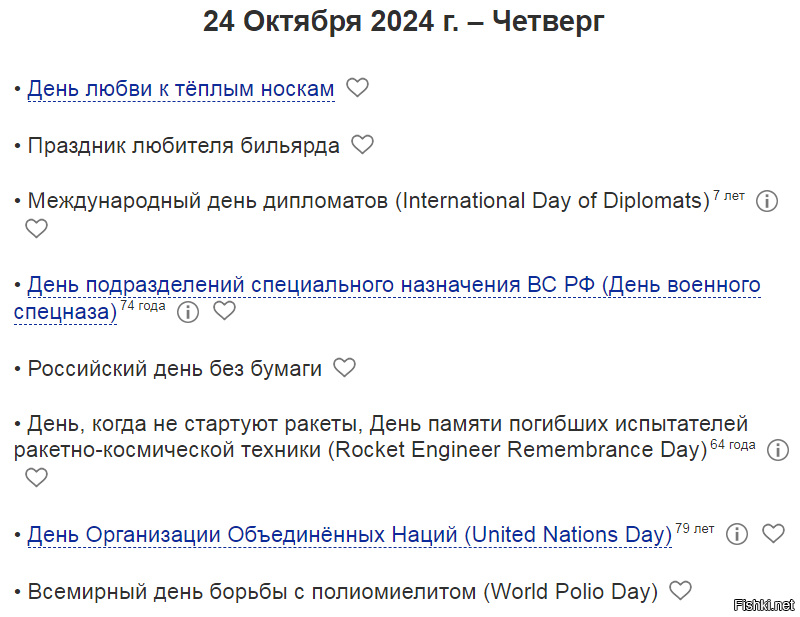
Task: Show info for День военного спецназа
Action: [x=188, y=311]
